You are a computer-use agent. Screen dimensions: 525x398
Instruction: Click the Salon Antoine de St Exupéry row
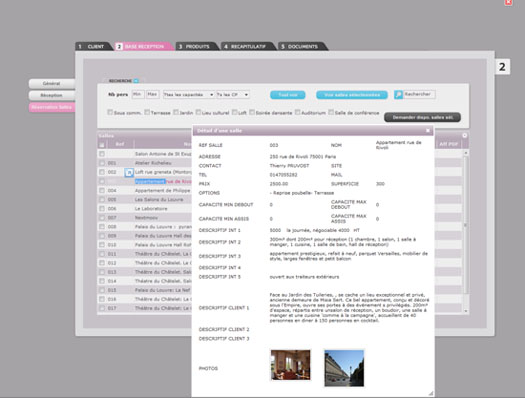click(145, 154)
